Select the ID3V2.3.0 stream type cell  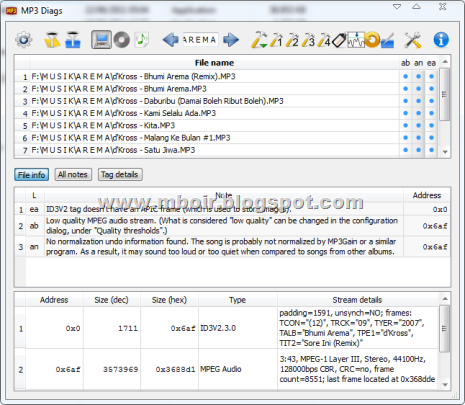(x=238, y=328)
